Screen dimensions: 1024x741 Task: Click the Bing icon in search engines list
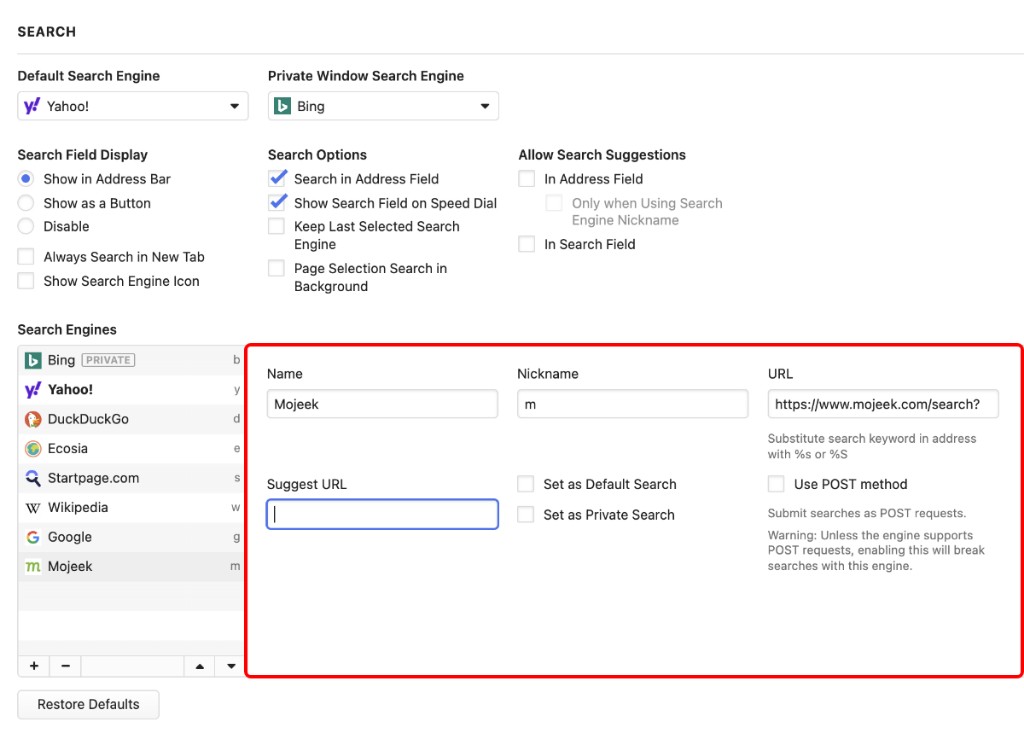tap(33, 360)
